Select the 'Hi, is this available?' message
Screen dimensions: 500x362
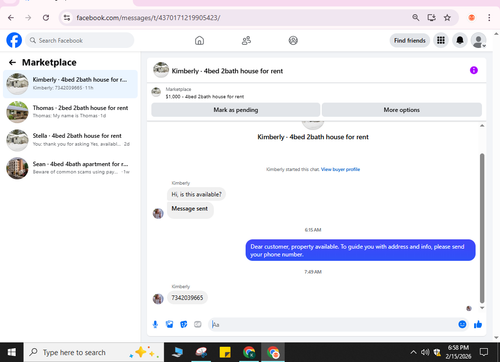(196, 194)
